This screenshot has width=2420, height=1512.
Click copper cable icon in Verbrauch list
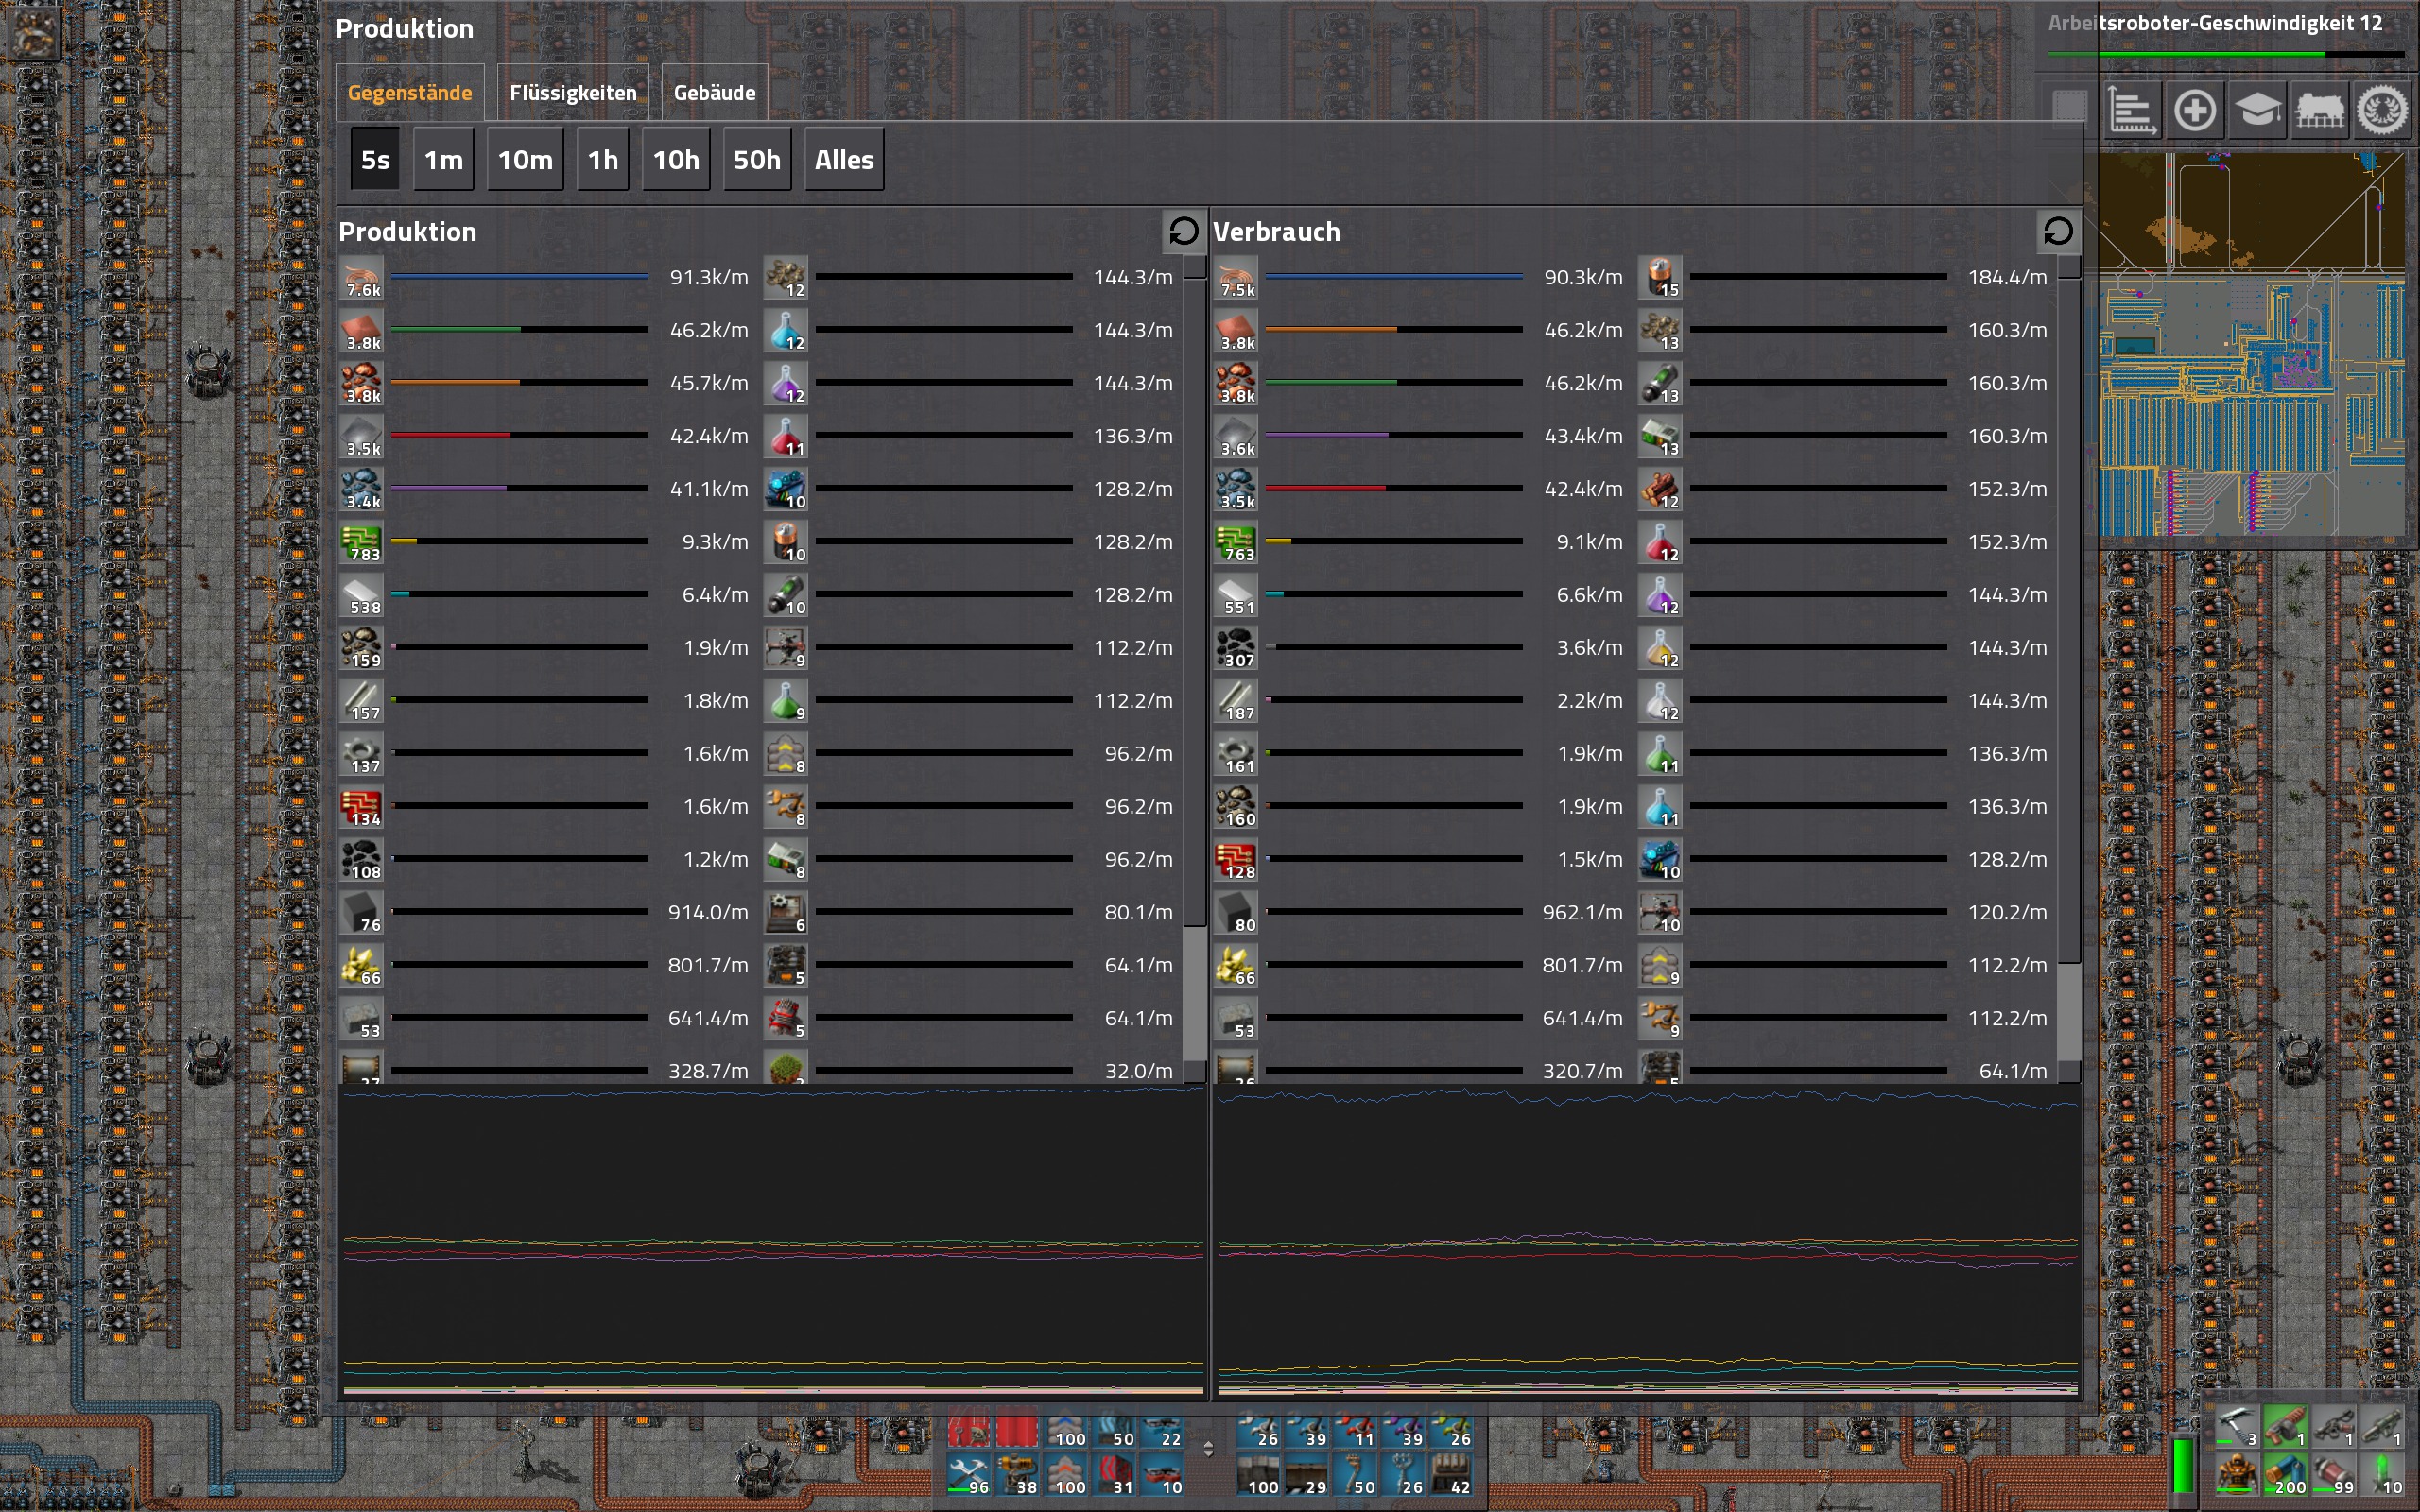[x=1236, y=277]
